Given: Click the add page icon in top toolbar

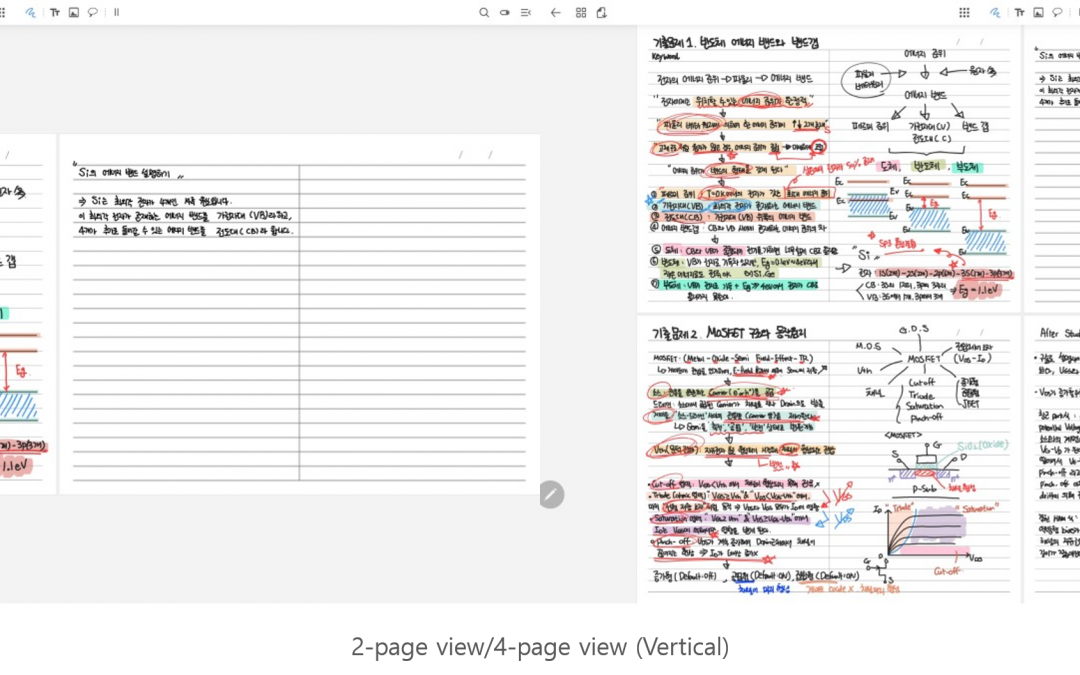Looking at the screenshot, I should pyautogui.click(x=602, y=12).
